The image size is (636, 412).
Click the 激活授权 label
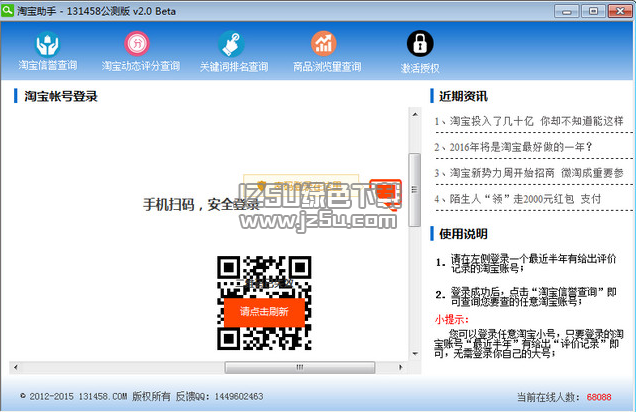pos(420,68)
